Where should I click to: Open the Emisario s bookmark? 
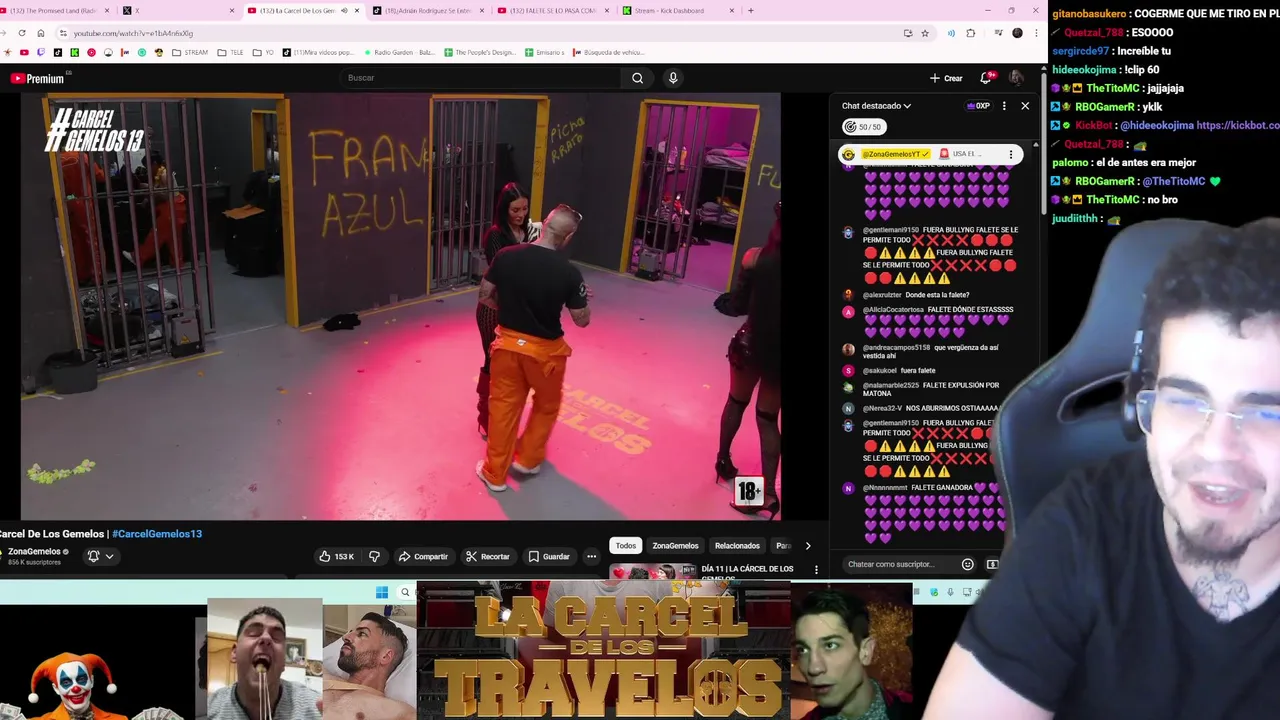coord(545,52)
